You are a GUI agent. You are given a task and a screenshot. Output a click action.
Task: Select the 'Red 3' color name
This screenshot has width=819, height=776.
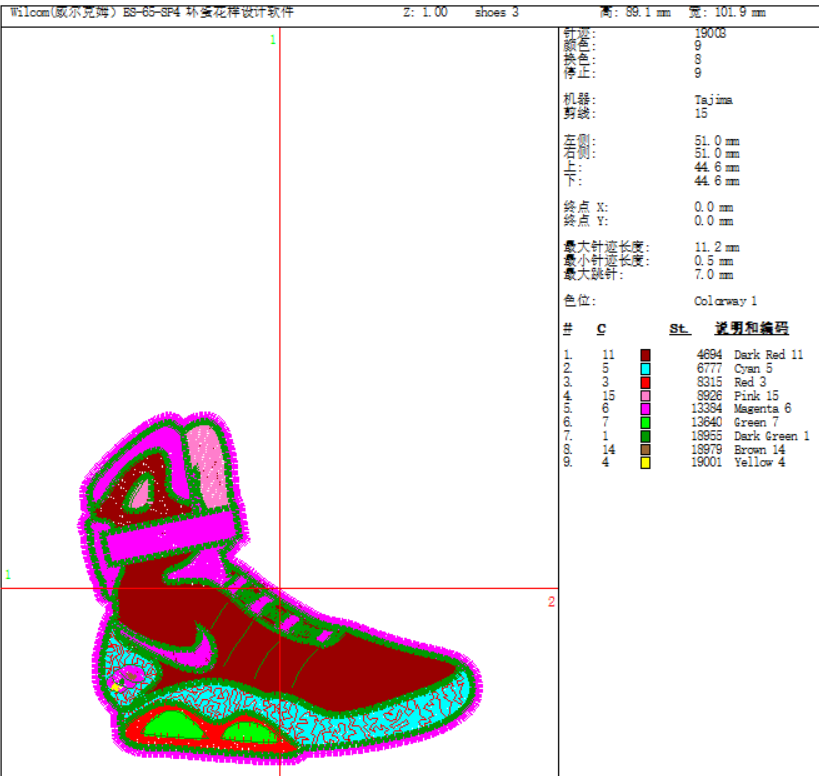pos(750,382)
